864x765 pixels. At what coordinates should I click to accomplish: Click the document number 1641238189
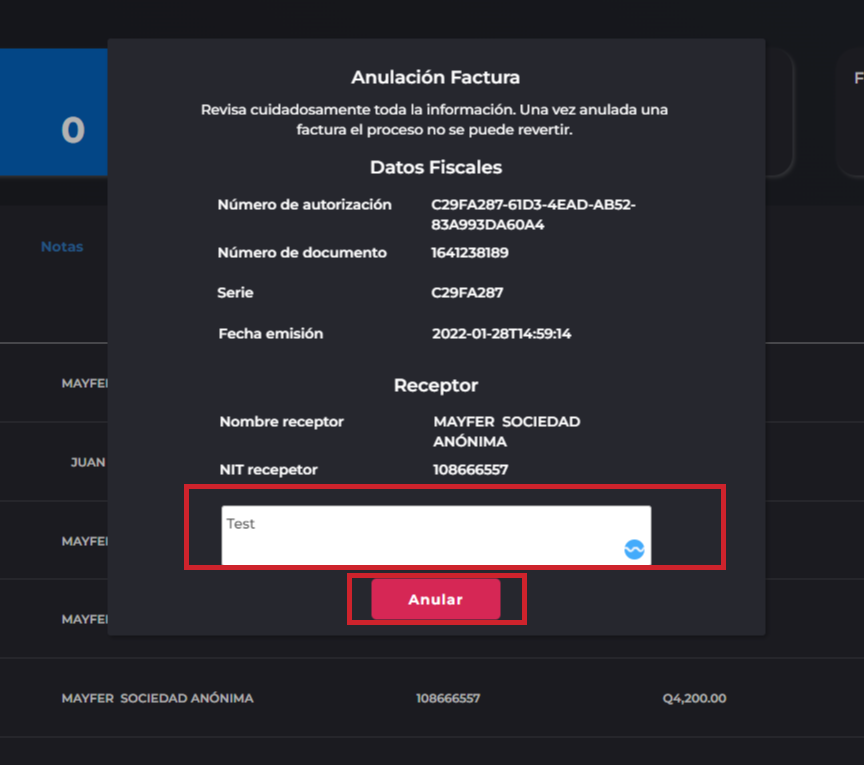(x=469, y=253)
